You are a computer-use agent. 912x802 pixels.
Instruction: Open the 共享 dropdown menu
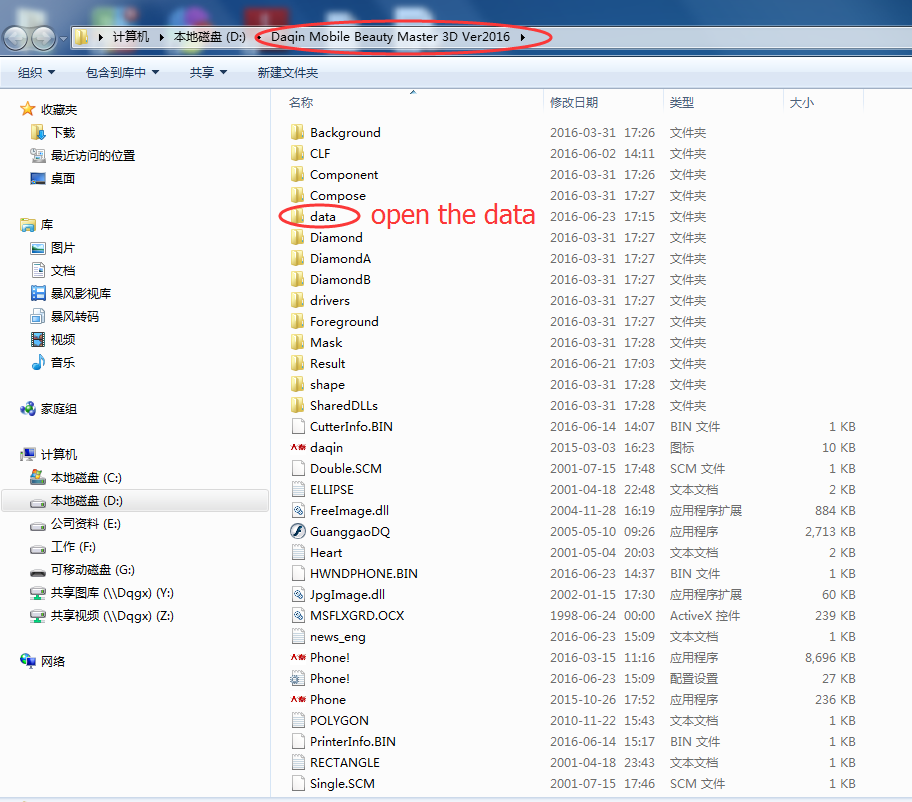208,73
